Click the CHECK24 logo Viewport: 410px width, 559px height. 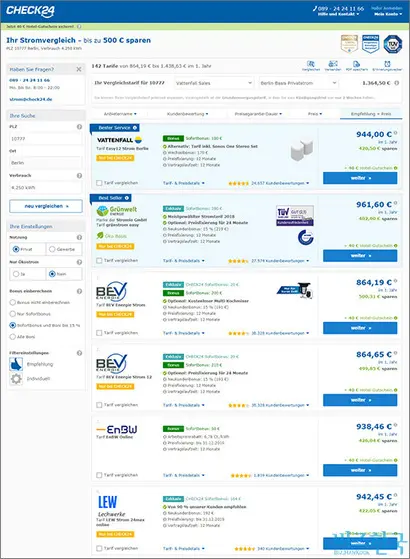pyautogui.click(x=30, y=11)
